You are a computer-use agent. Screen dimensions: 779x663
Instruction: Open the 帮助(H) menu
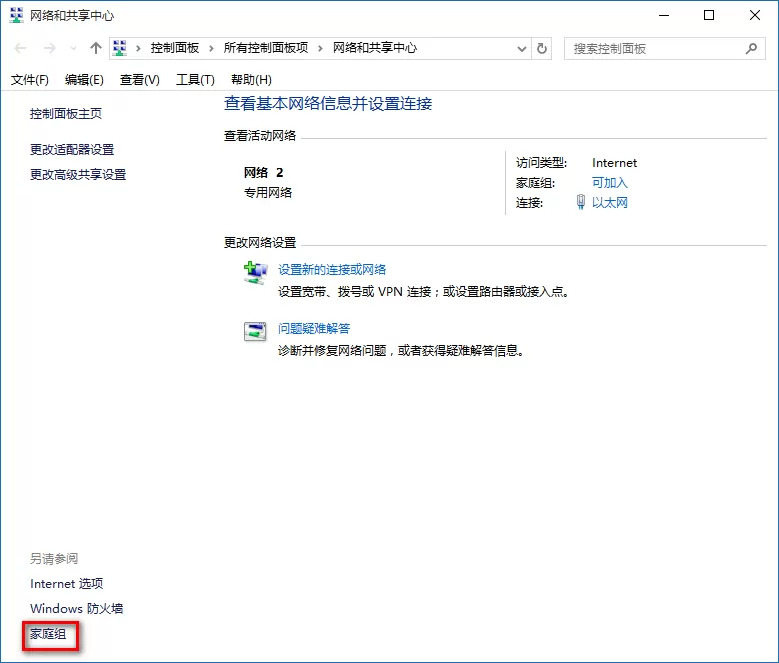coord(251,80)
